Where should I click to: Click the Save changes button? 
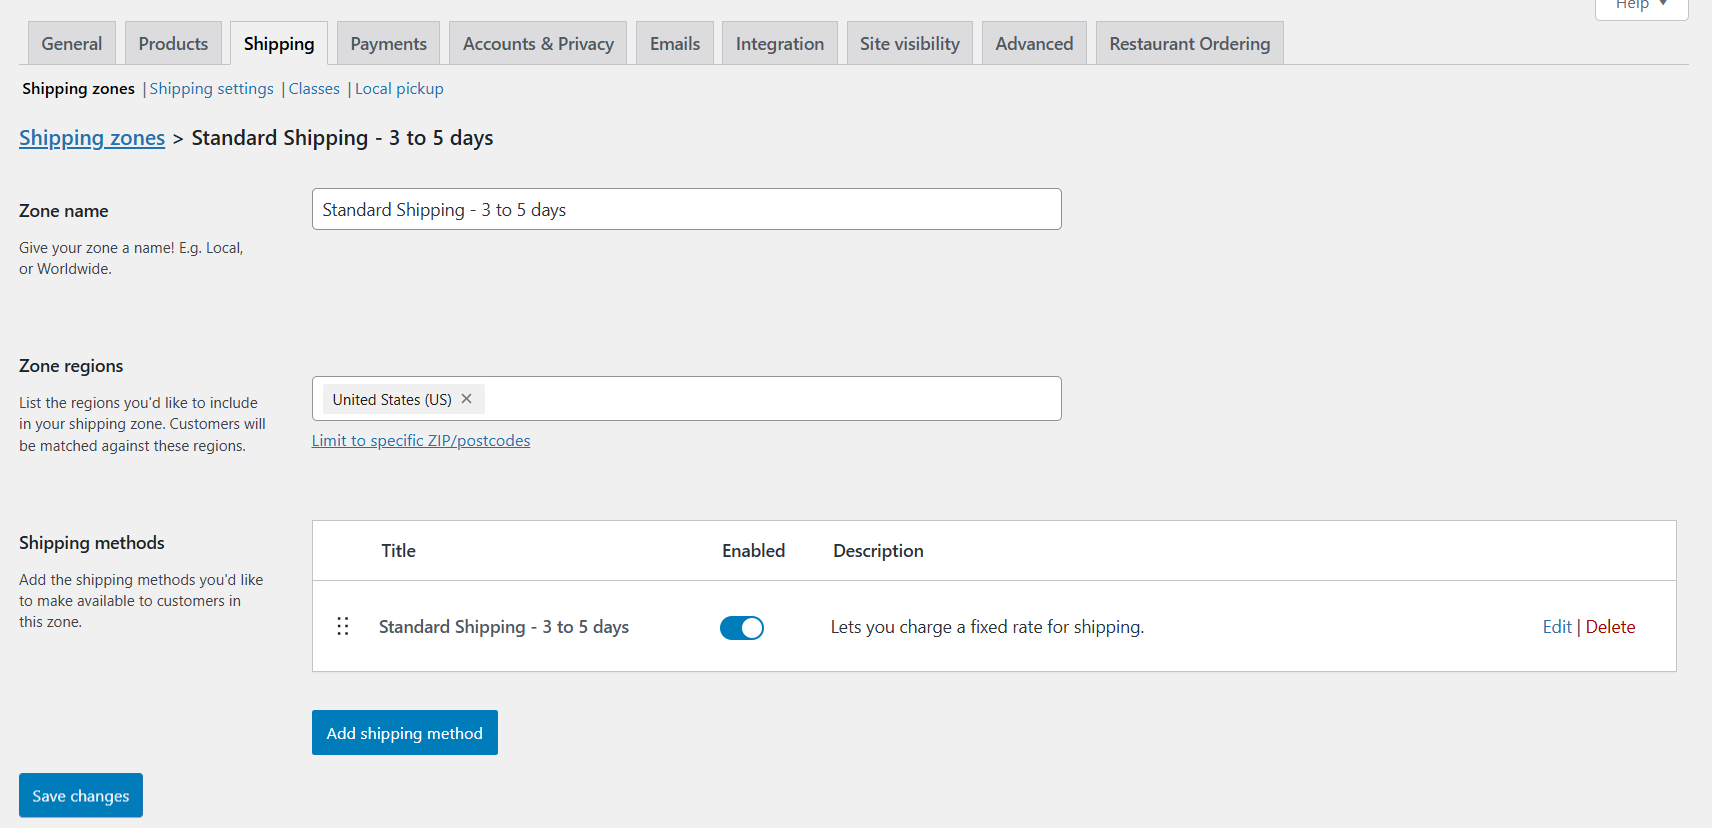(81, 795)
